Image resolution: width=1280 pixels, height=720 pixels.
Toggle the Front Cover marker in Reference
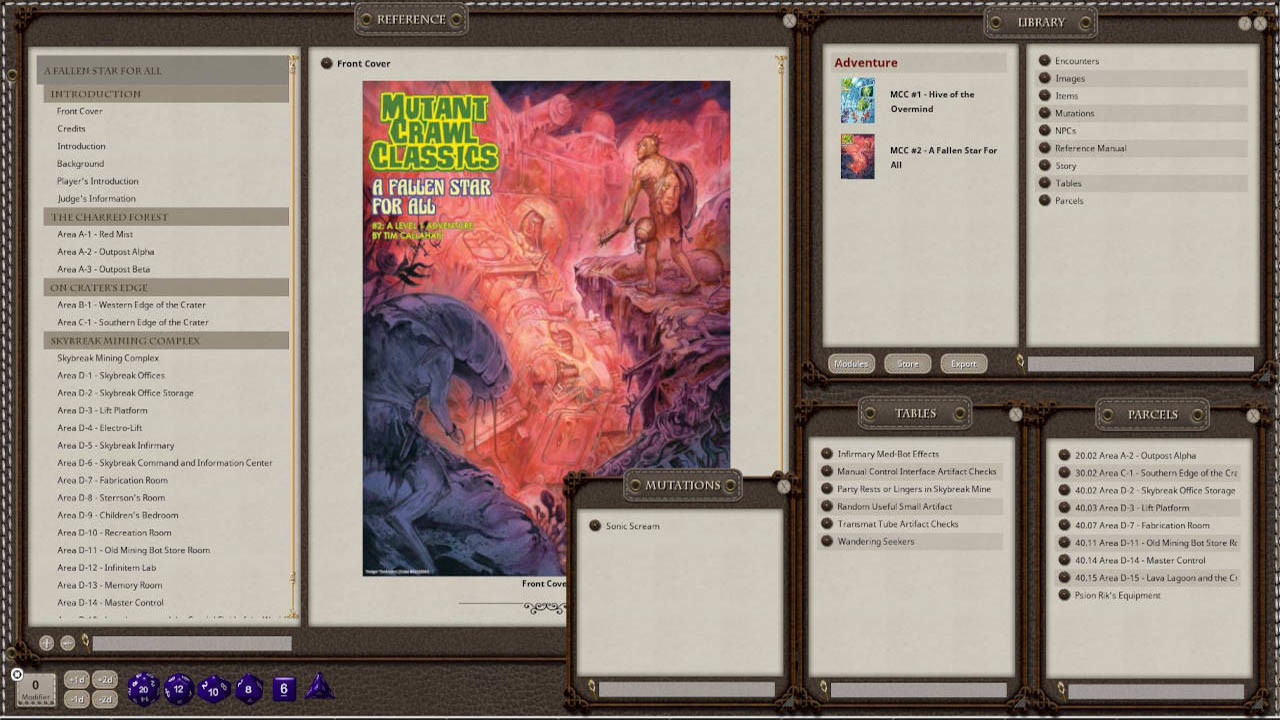point(327,63)
